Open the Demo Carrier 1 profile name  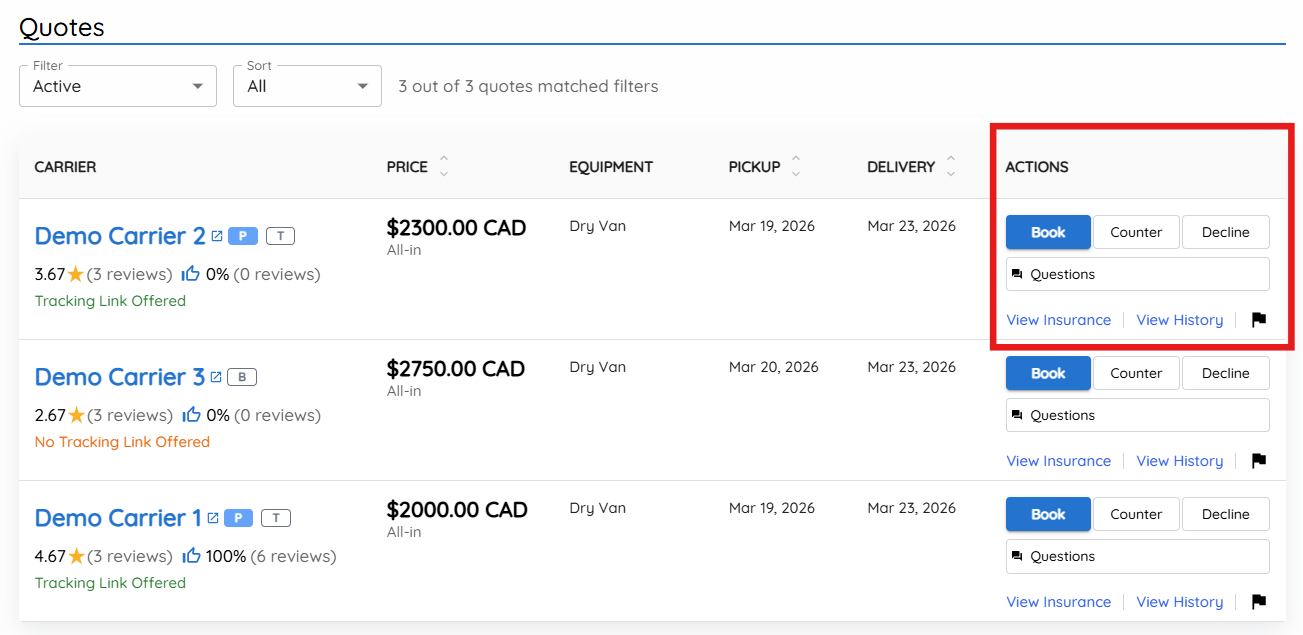[x=118, y=518]
